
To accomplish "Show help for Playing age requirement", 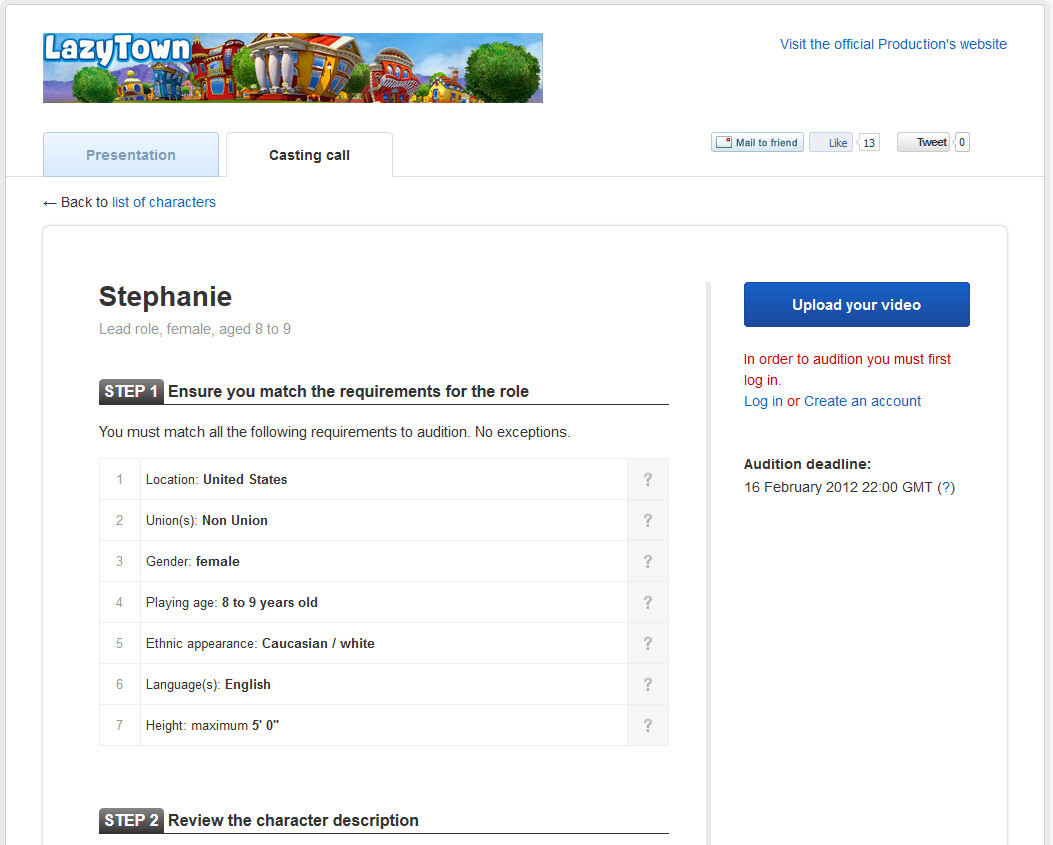I will click(647, 603).
